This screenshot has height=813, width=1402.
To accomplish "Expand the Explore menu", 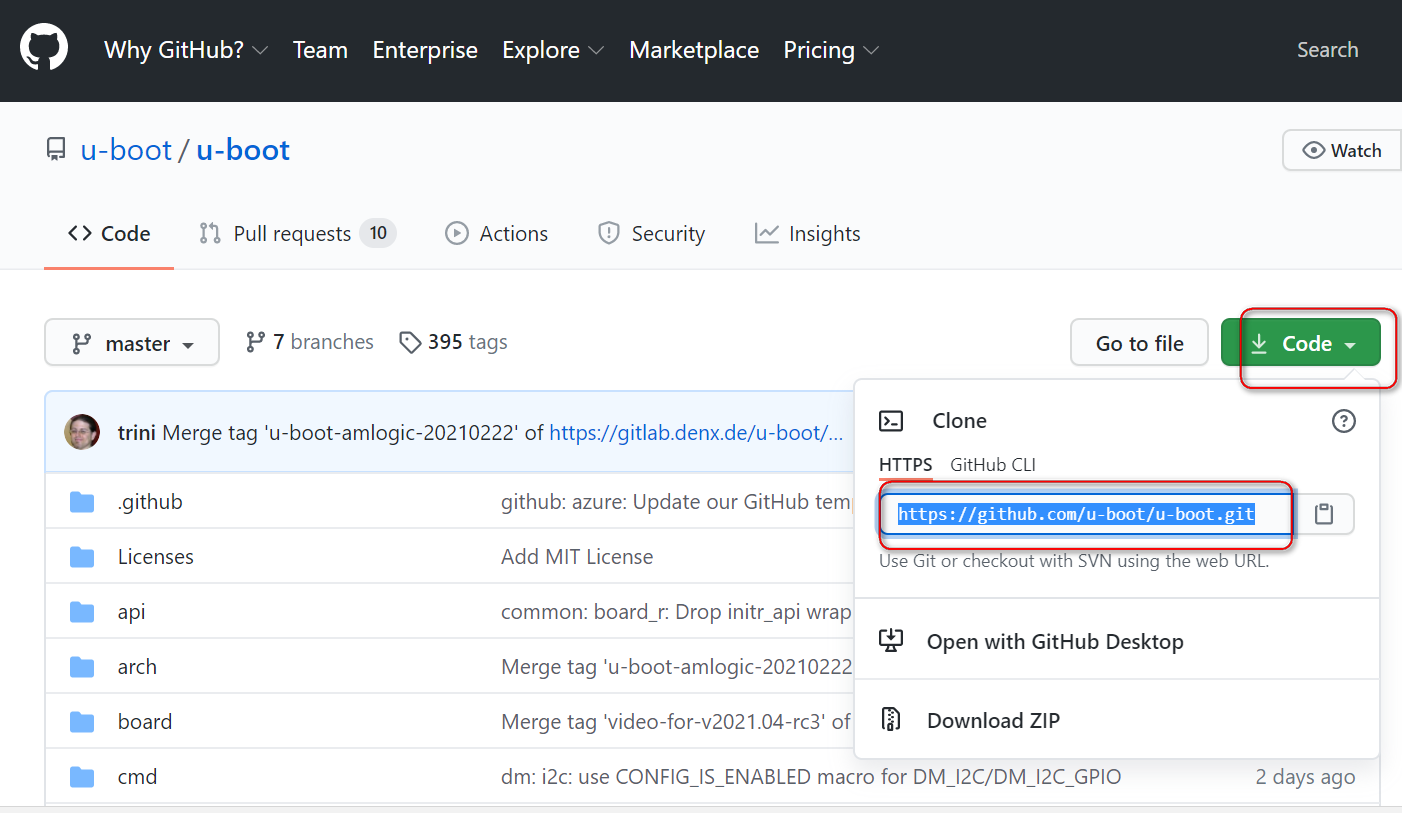I will coord(553,50).
